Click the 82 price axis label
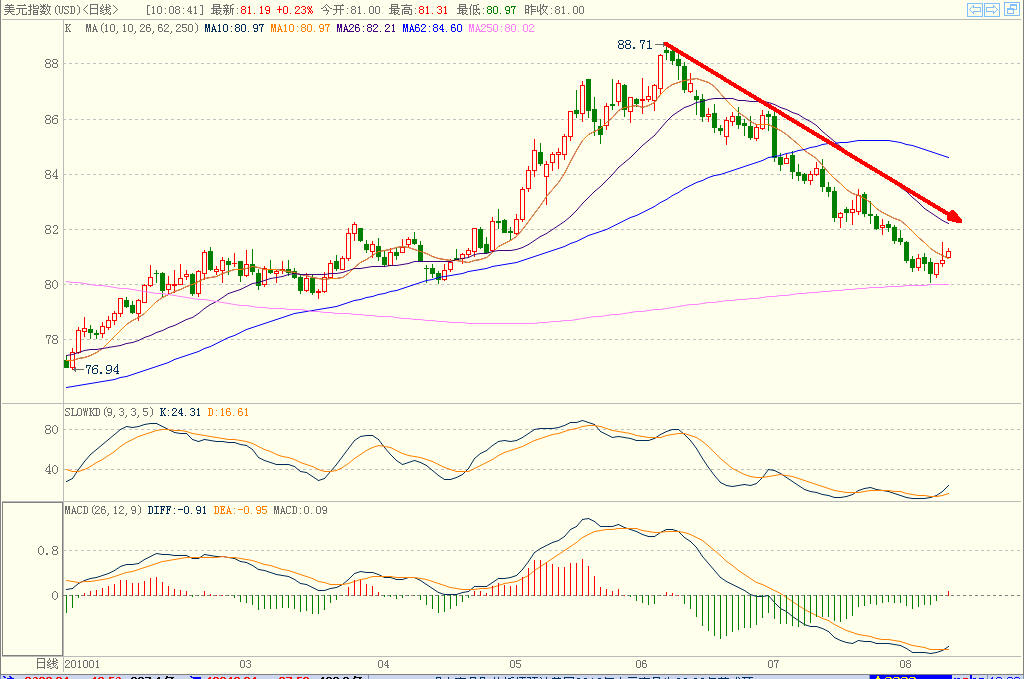 tap(52, 230)
